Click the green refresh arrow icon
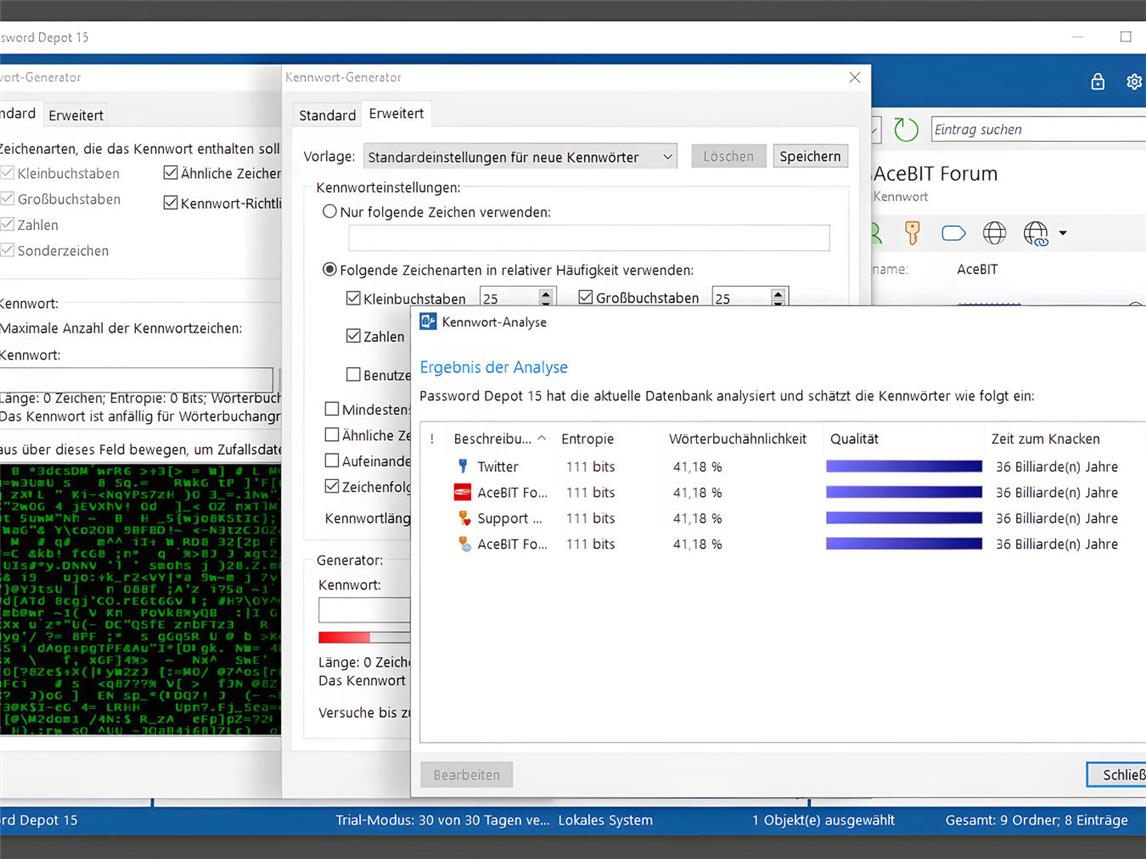Screen dimensions: 1146x859 pos(906,129)
